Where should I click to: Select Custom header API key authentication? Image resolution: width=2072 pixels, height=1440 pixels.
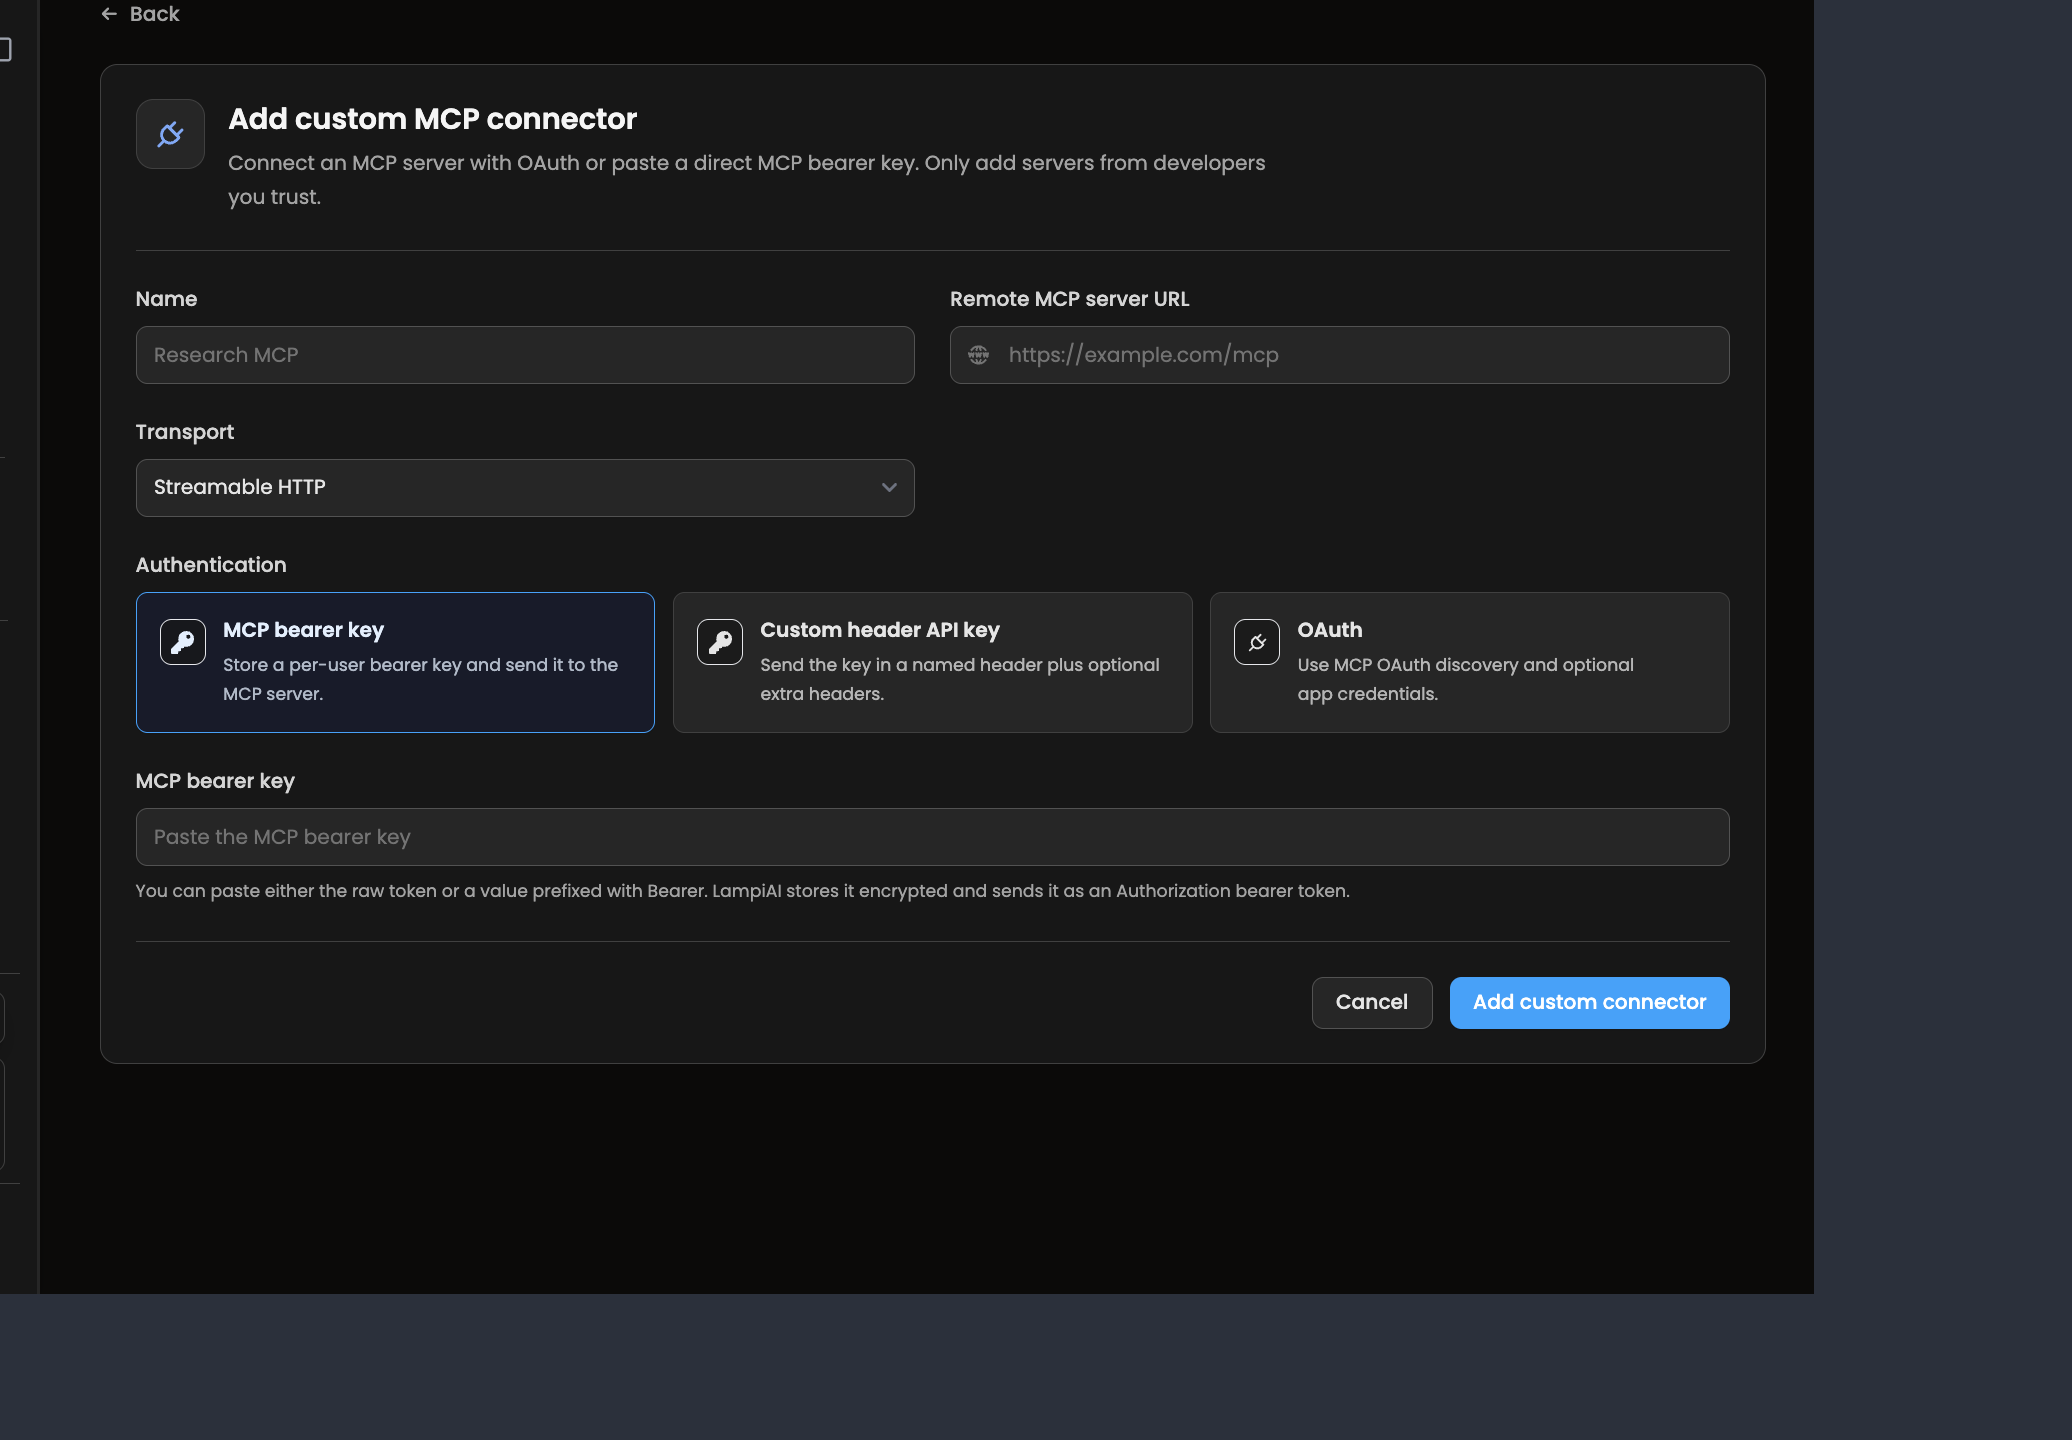(x=933, y=662)
